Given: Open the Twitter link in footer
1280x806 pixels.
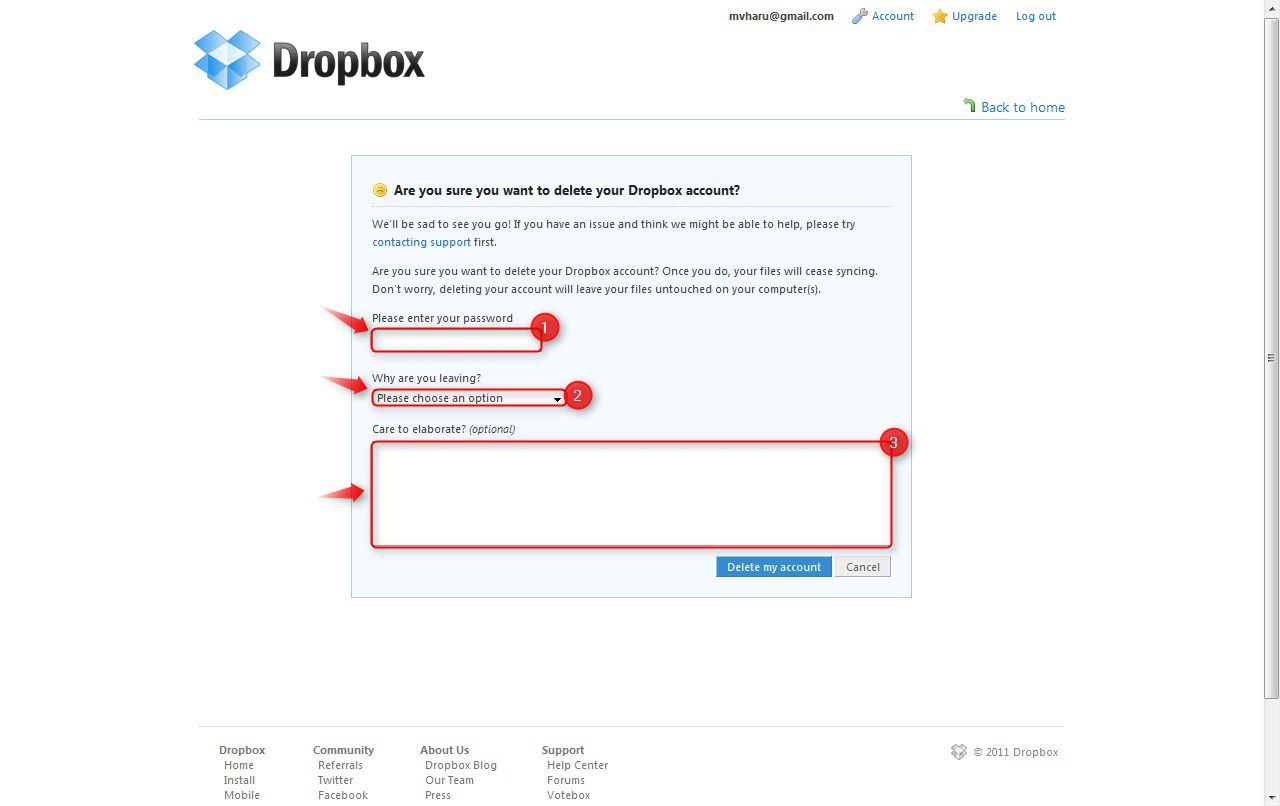Looking at the screenshot, I should 336,780.
